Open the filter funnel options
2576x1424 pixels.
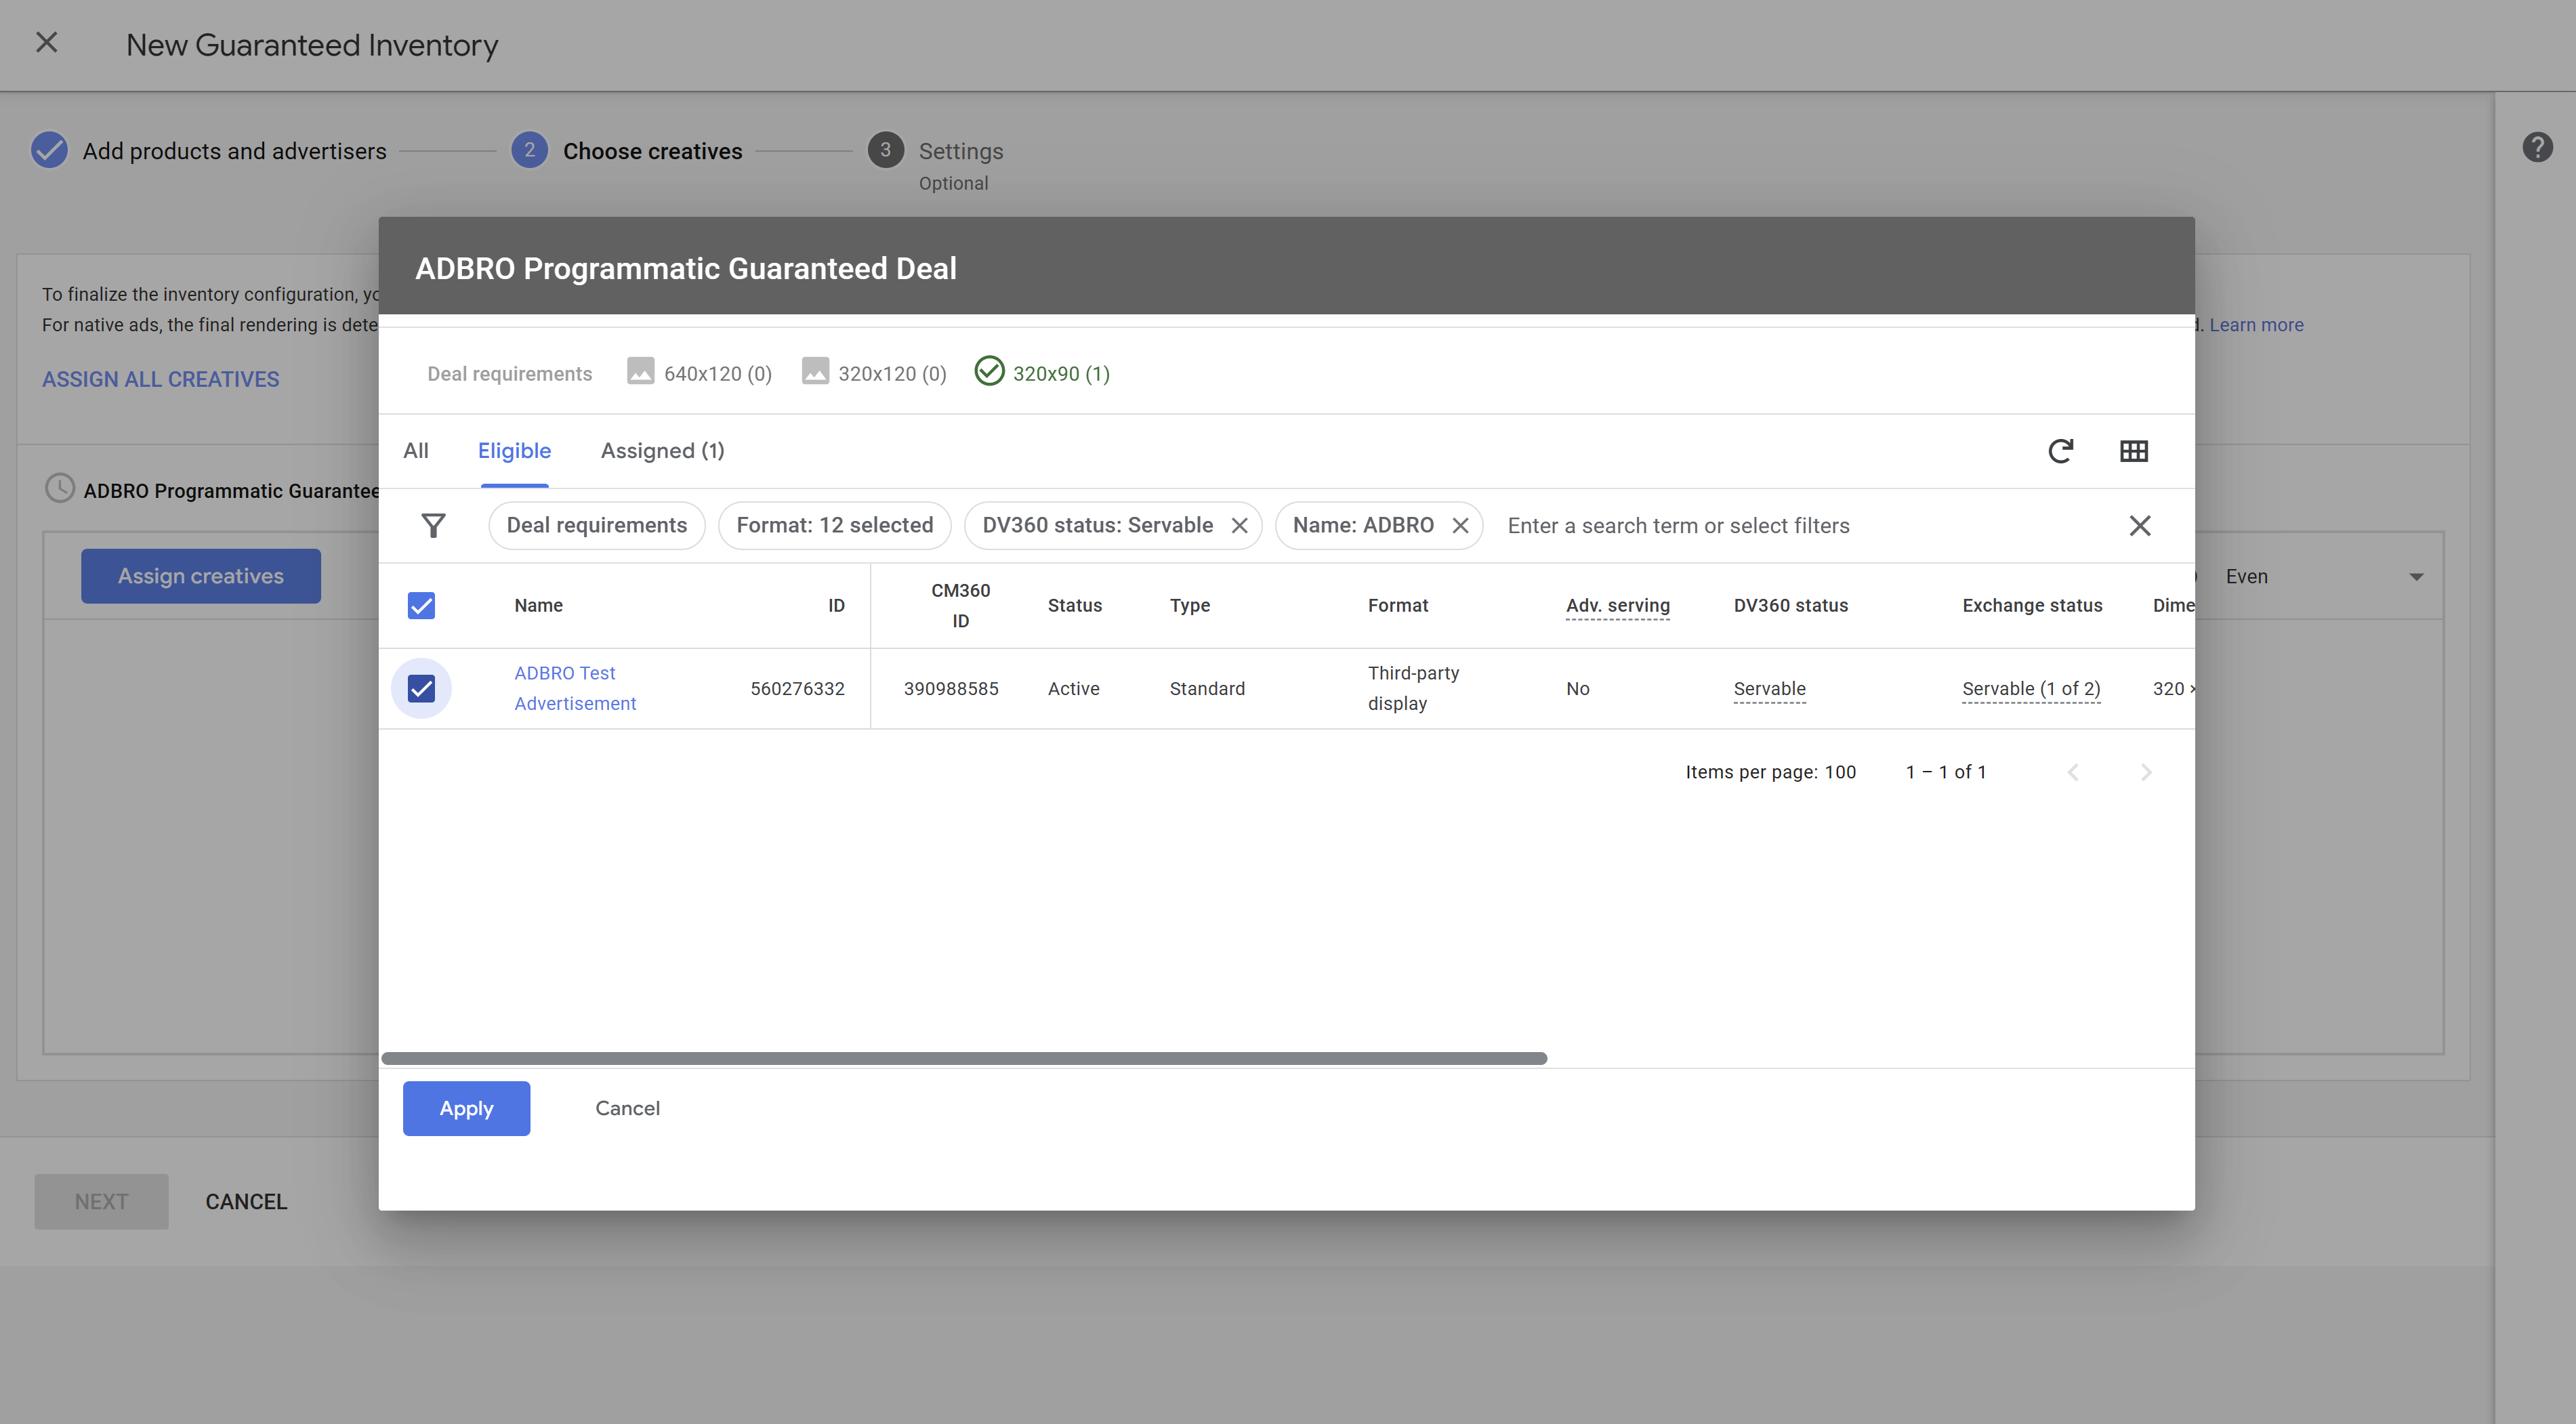tap(434, 525)
